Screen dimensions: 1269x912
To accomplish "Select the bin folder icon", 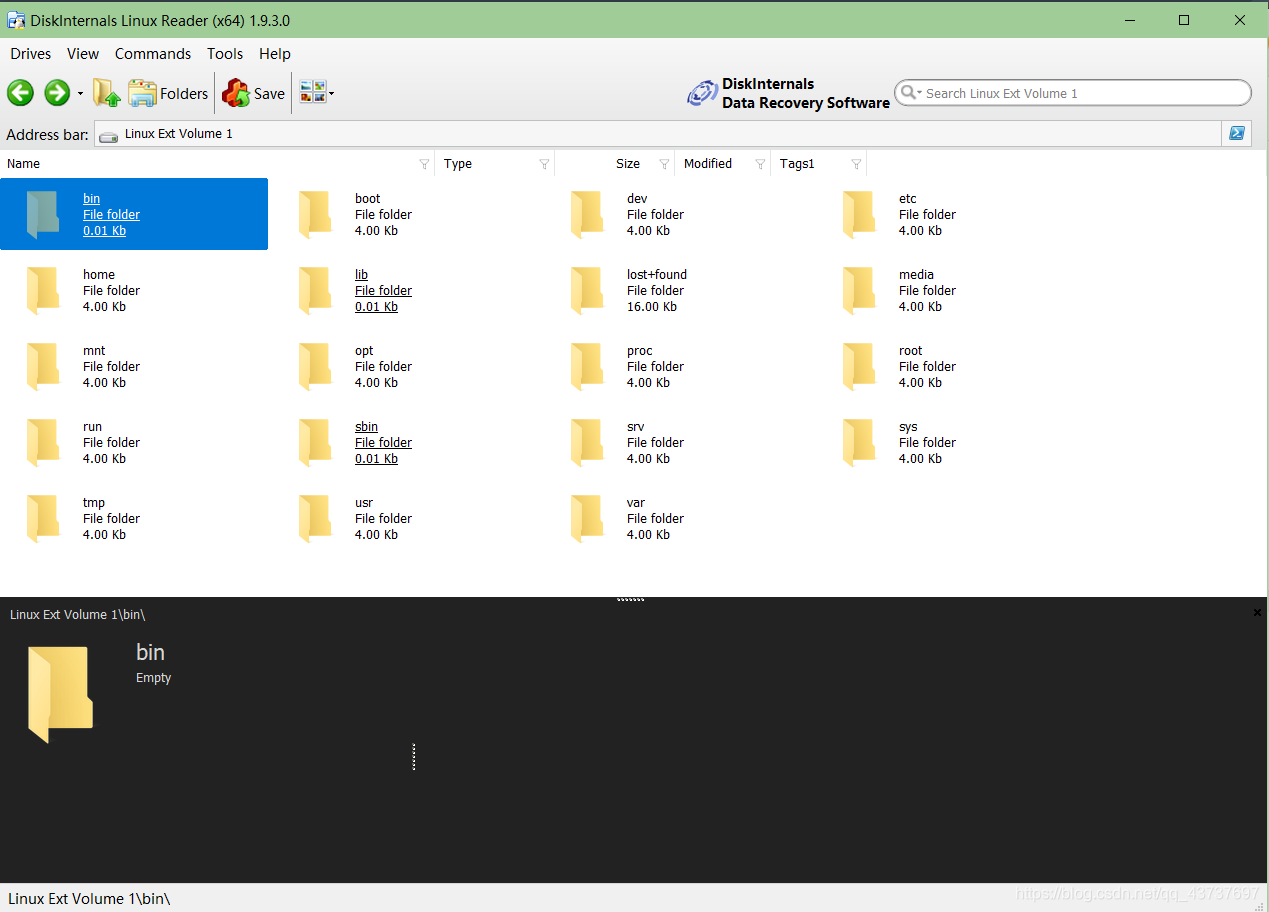I will (x=43, y=214).
